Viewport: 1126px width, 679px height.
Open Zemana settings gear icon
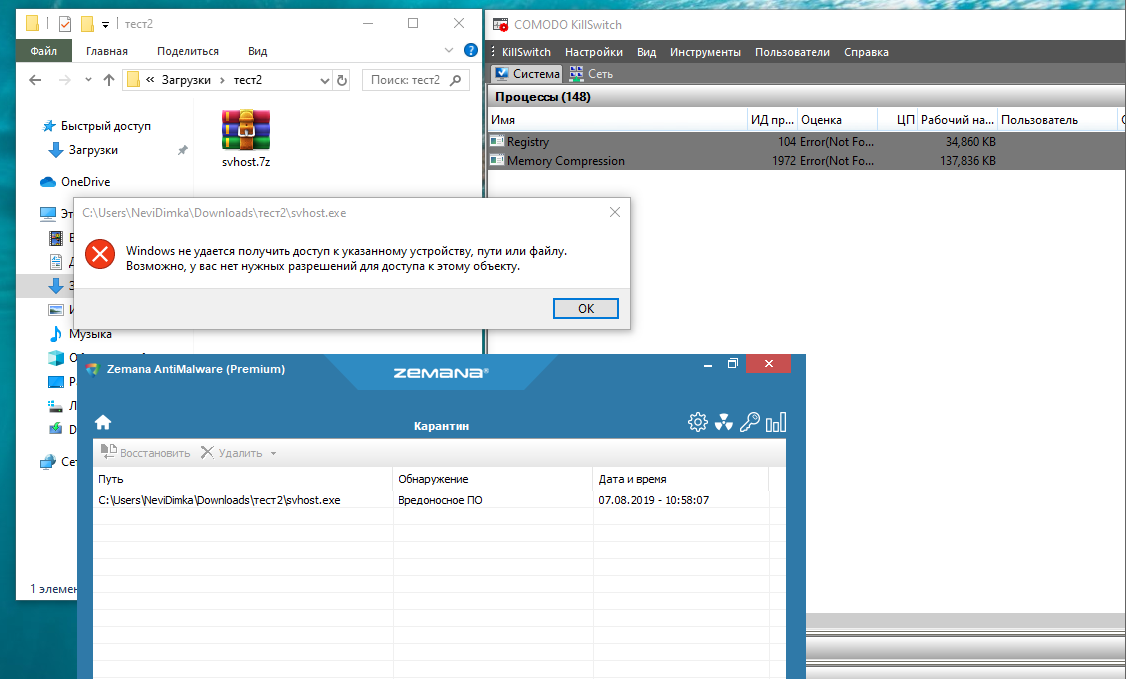[697, 422]
